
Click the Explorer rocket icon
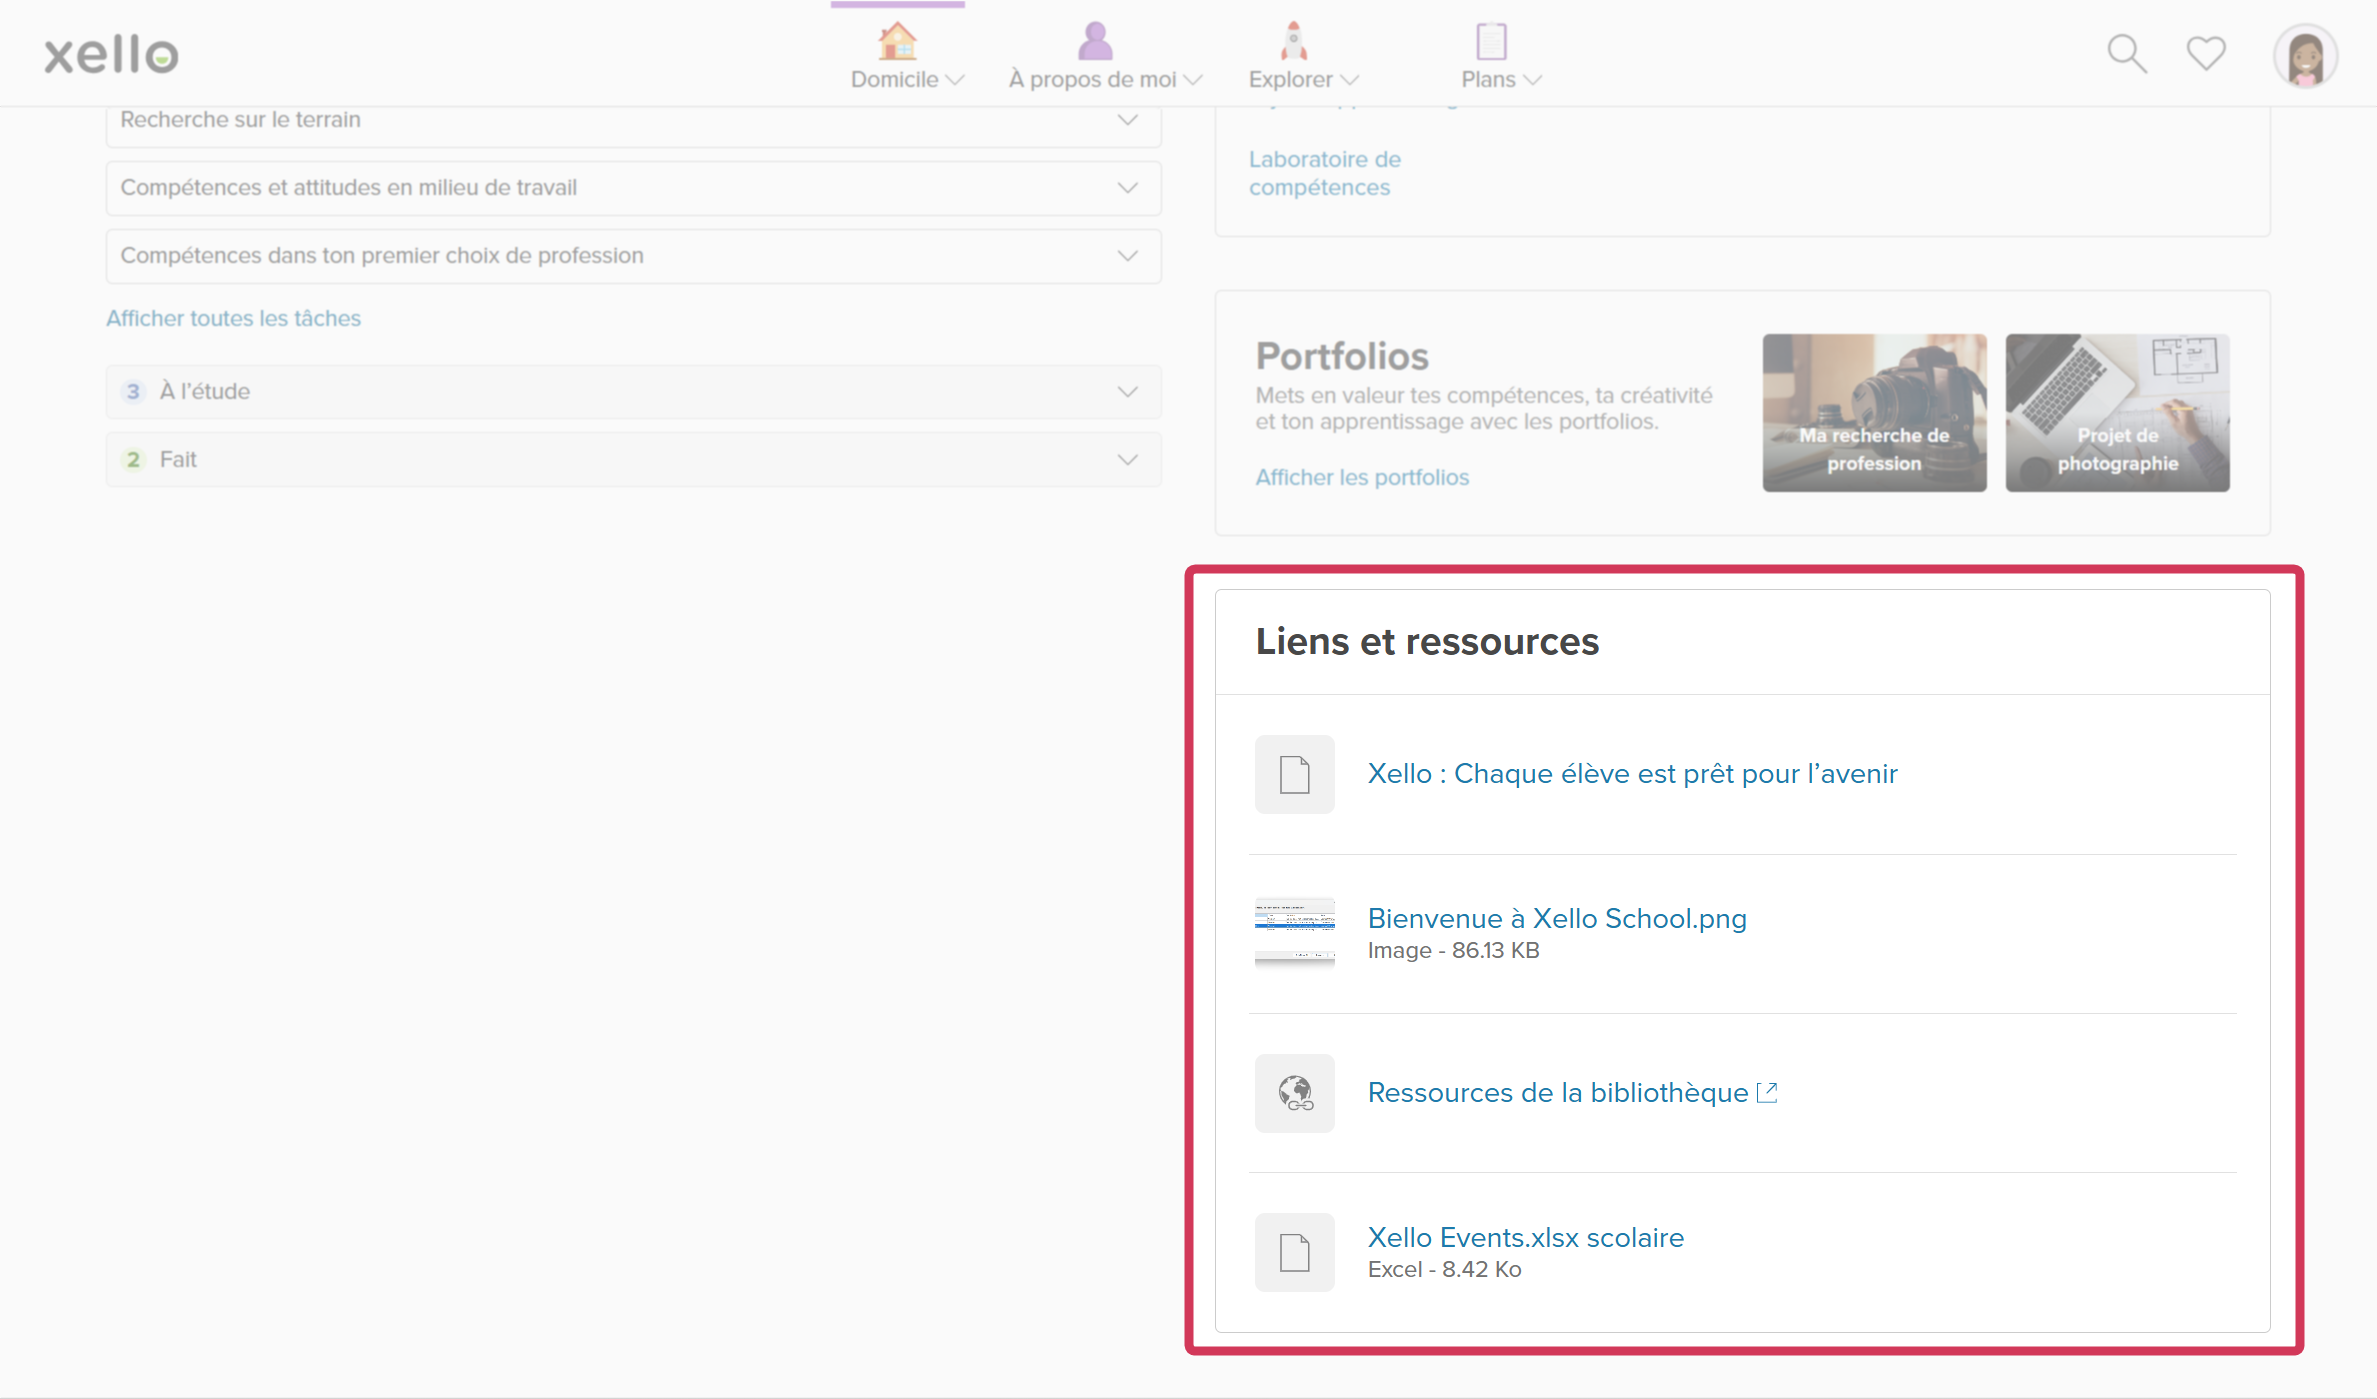(x=1293, y=41)
